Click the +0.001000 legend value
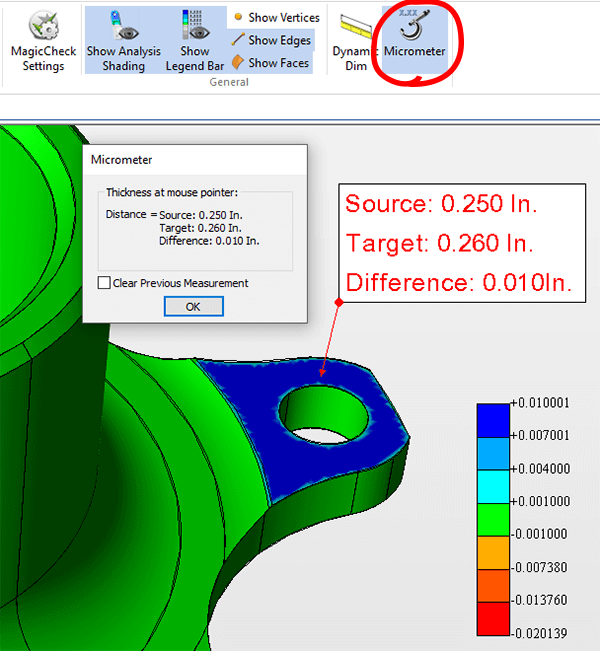The width and height of the screenshot is (600, 651). [540, 501]
